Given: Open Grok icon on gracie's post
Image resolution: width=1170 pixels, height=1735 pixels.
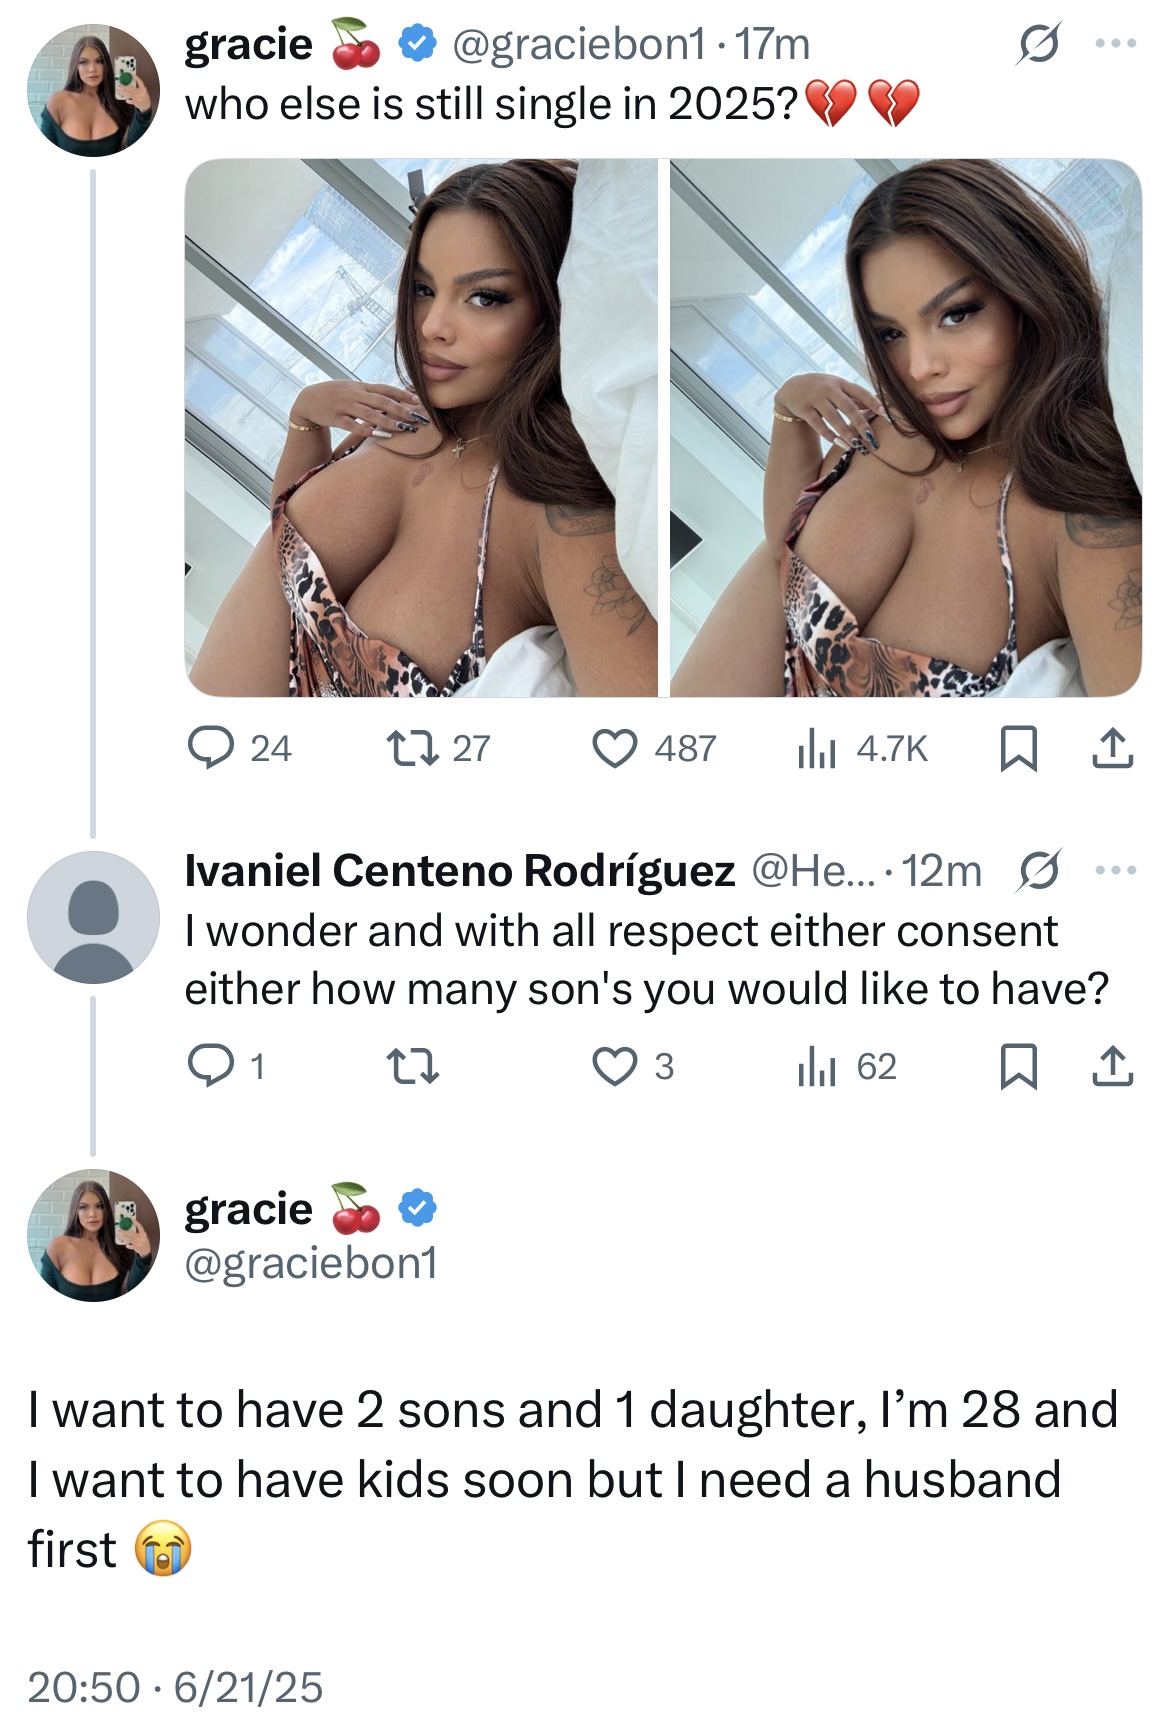Looking at the screenshot, I should coord(1038,44).
